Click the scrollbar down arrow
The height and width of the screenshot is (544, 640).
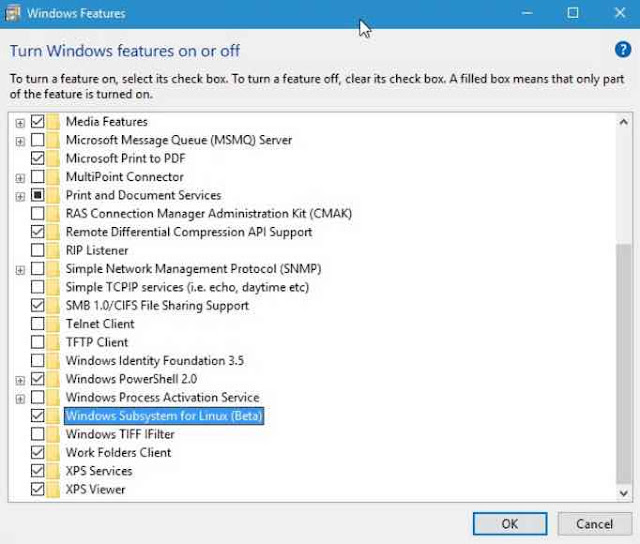tap(623, 493)
